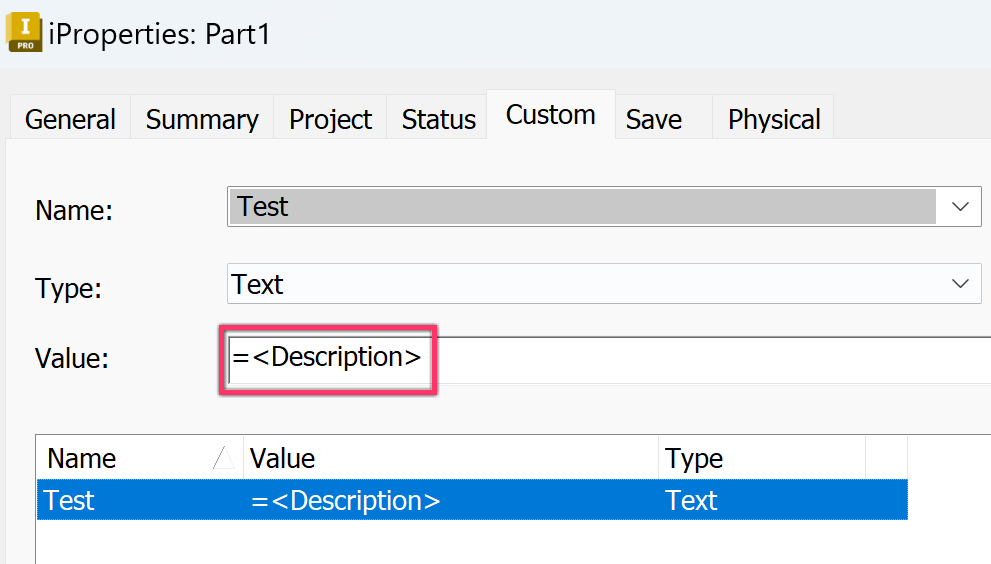Open the Type combo box showing Text

tap(604, 284)
